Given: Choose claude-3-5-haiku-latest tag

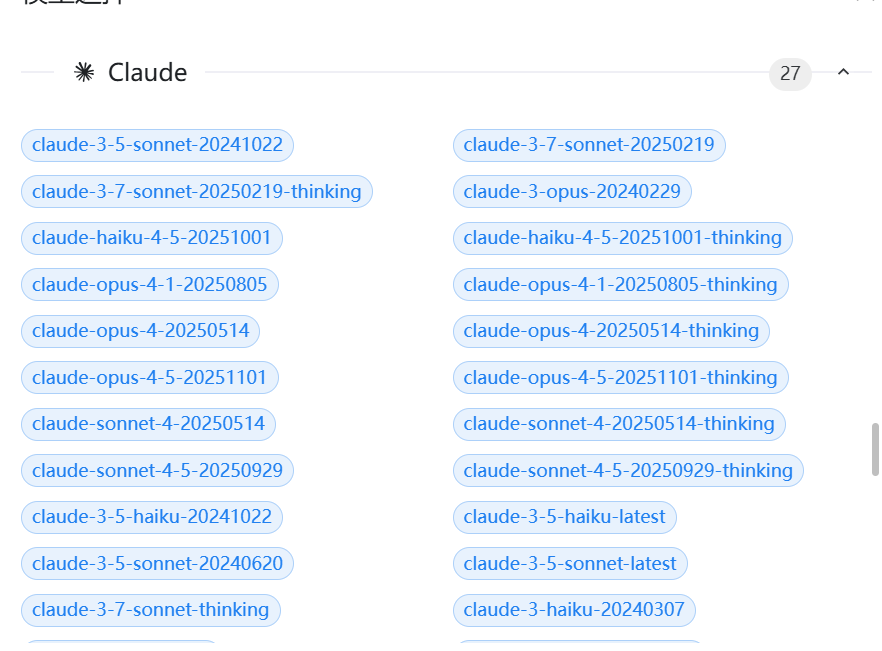Looking at the screenshot, I should [565, 517].
